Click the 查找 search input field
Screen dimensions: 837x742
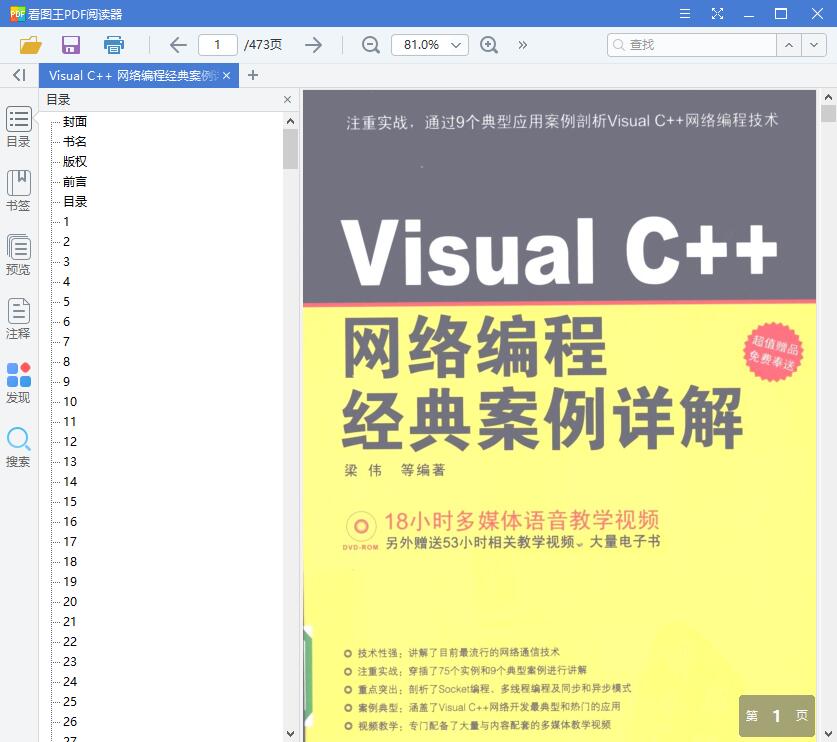tap(692, 45)
